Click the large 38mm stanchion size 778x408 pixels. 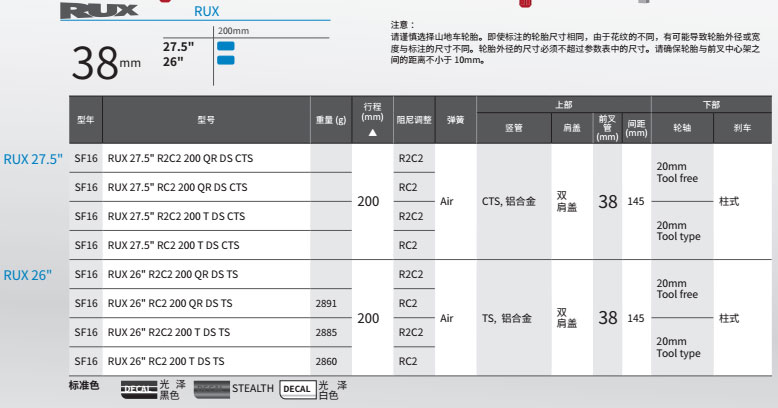106,63
